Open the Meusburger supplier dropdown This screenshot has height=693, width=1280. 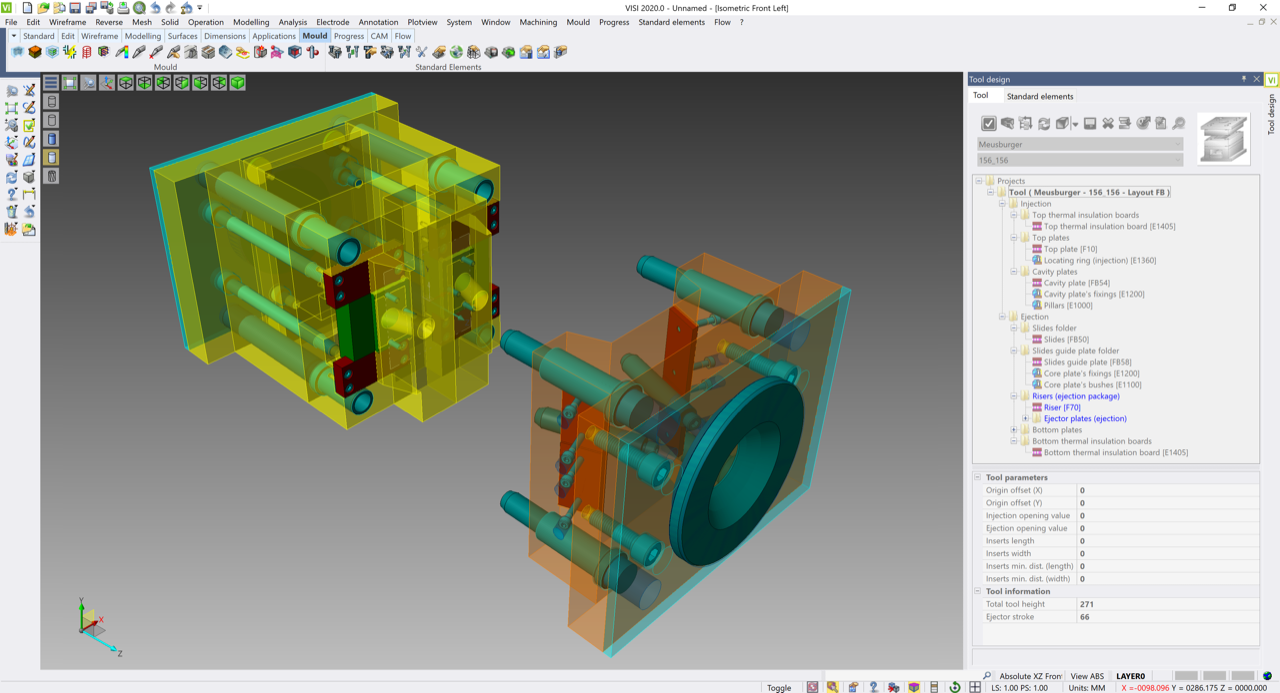(x=1080, y=144)
